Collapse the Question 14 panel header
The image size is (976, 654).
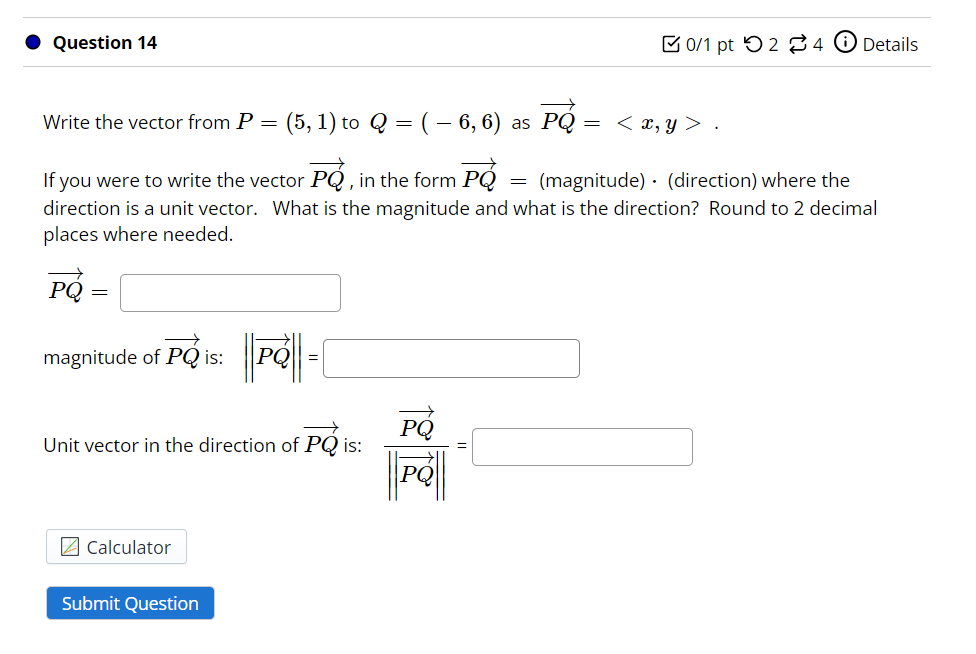pos(103,42)
